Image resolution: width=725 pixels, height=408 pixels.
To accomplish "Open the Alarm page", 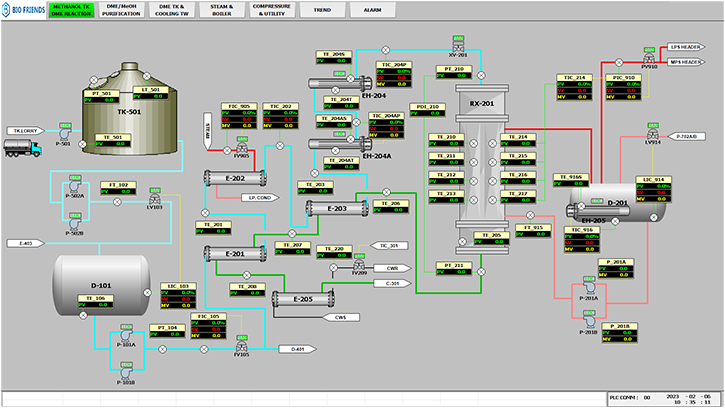I will point(373,10).
